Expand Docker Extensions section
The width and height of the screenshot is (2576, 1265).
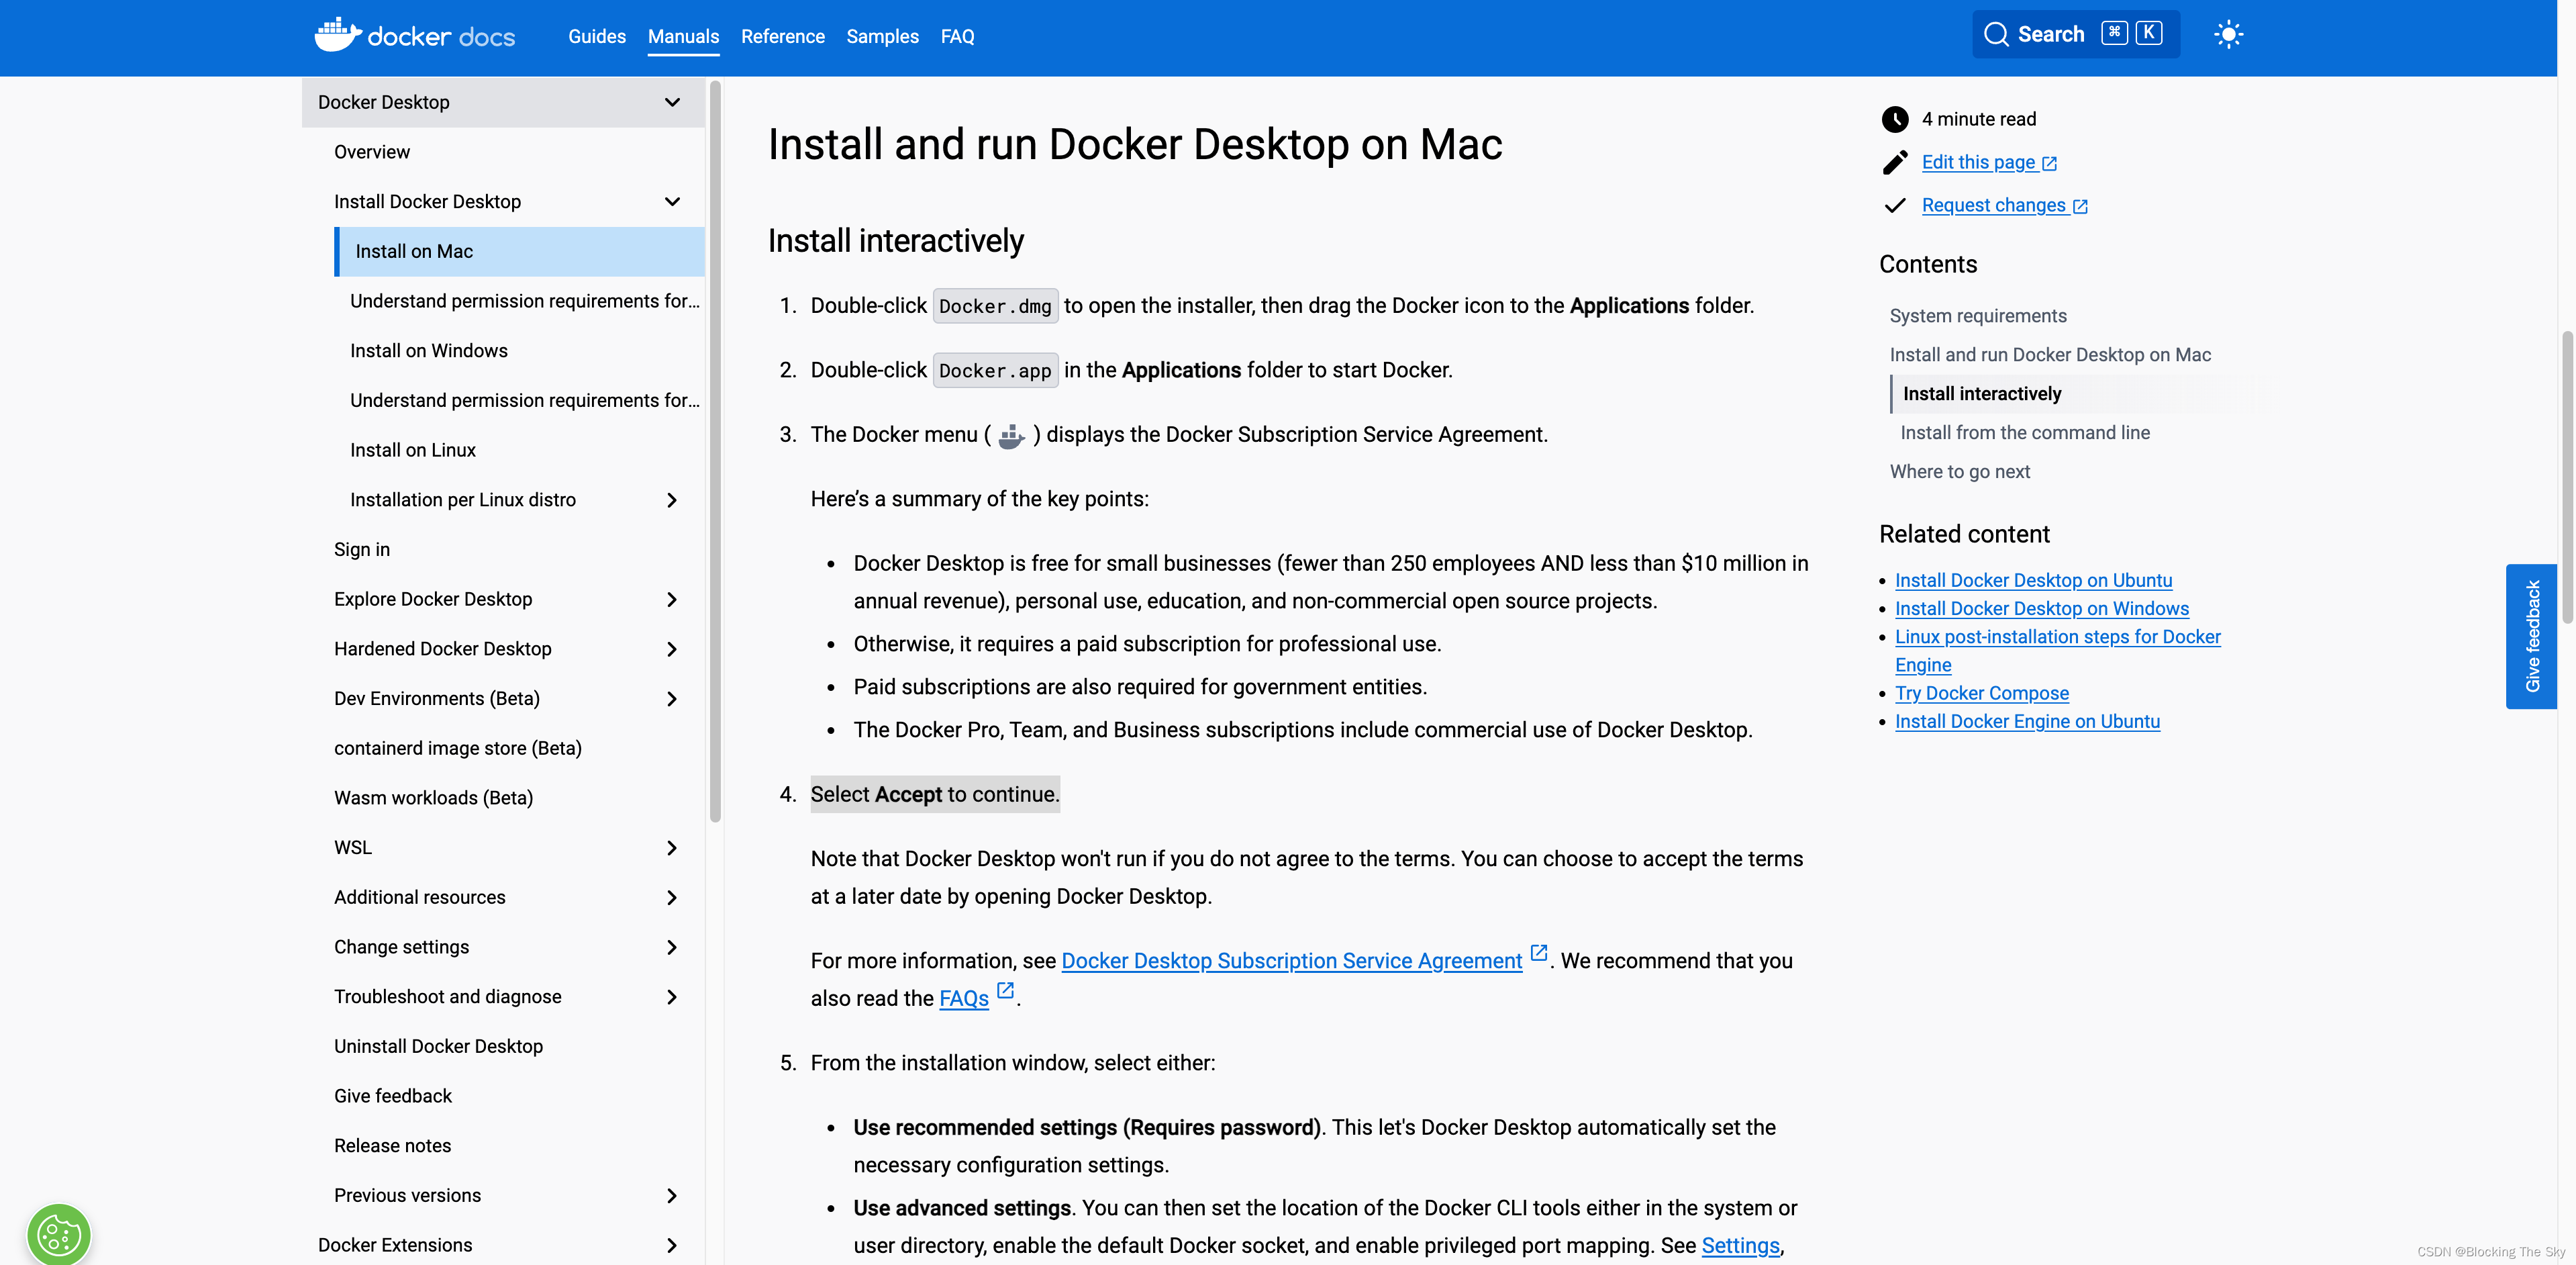672,1245
